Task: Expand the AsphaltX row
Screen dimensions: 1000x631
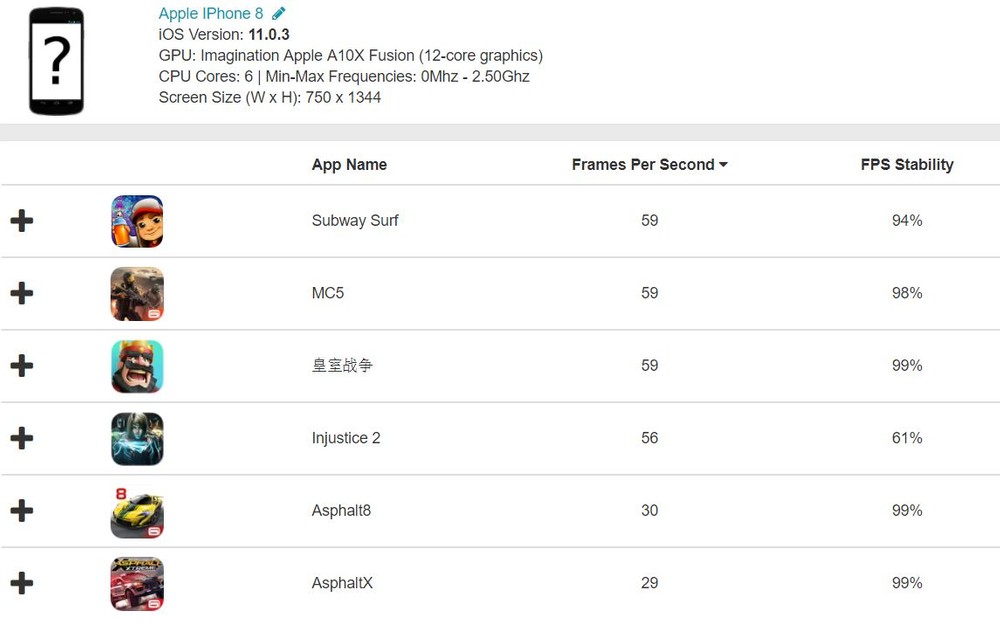Action: coord(21,584)
